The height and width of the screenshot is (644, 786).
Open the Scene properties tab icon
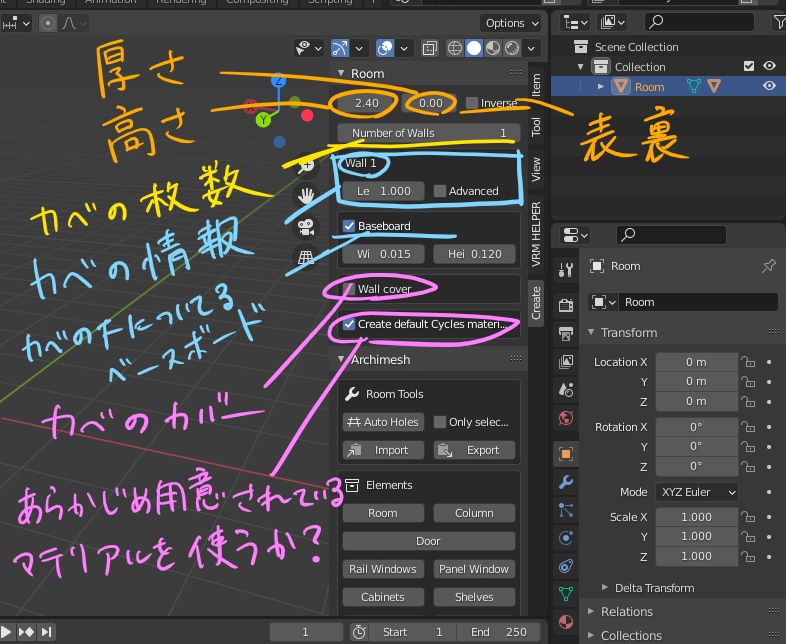[566, 389]
